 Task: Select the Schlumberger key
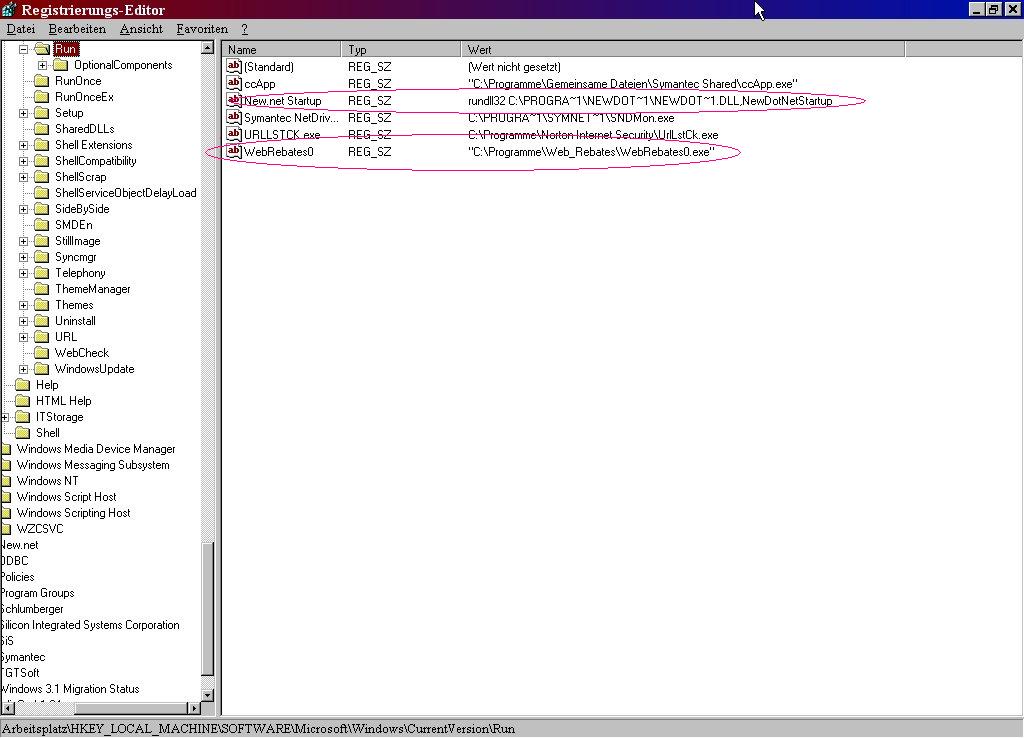coord(32,609)
